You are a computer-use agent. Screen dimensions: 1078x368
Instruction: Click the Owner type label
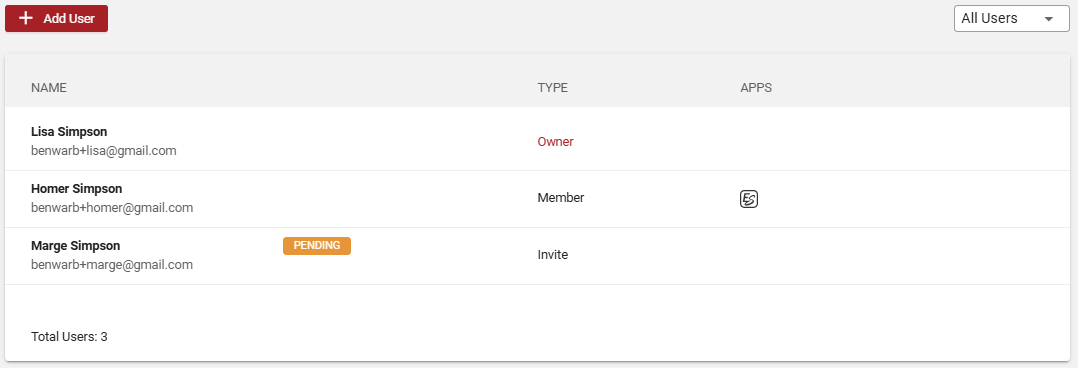(555, 142)
